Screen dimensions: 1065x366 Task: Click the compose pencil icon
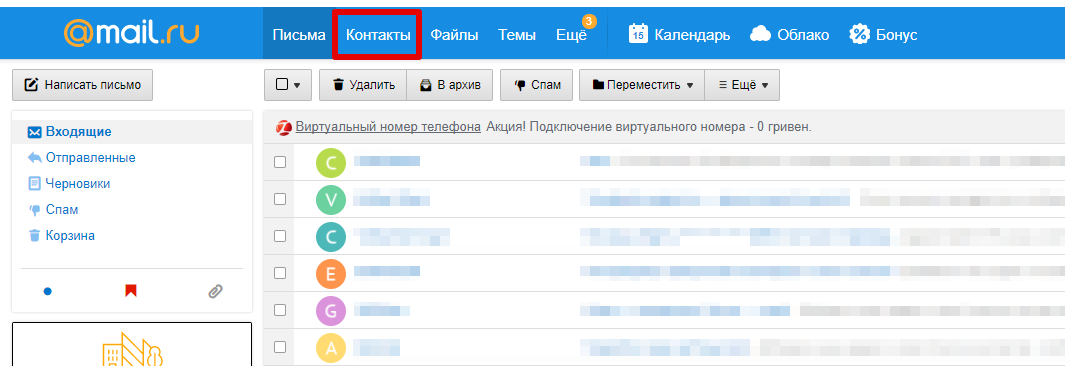(31, 85)
